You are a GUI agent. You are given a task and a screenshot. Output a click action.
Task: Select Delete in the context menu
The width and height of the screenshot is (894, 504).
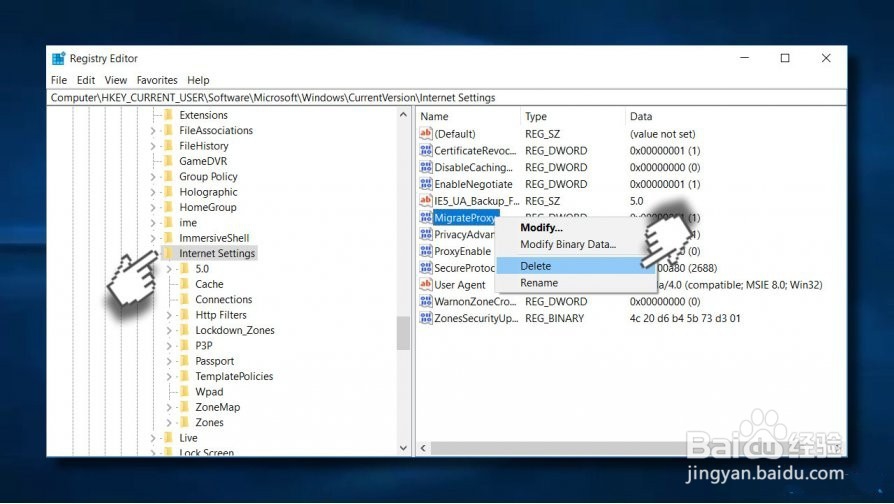[576, 266]
